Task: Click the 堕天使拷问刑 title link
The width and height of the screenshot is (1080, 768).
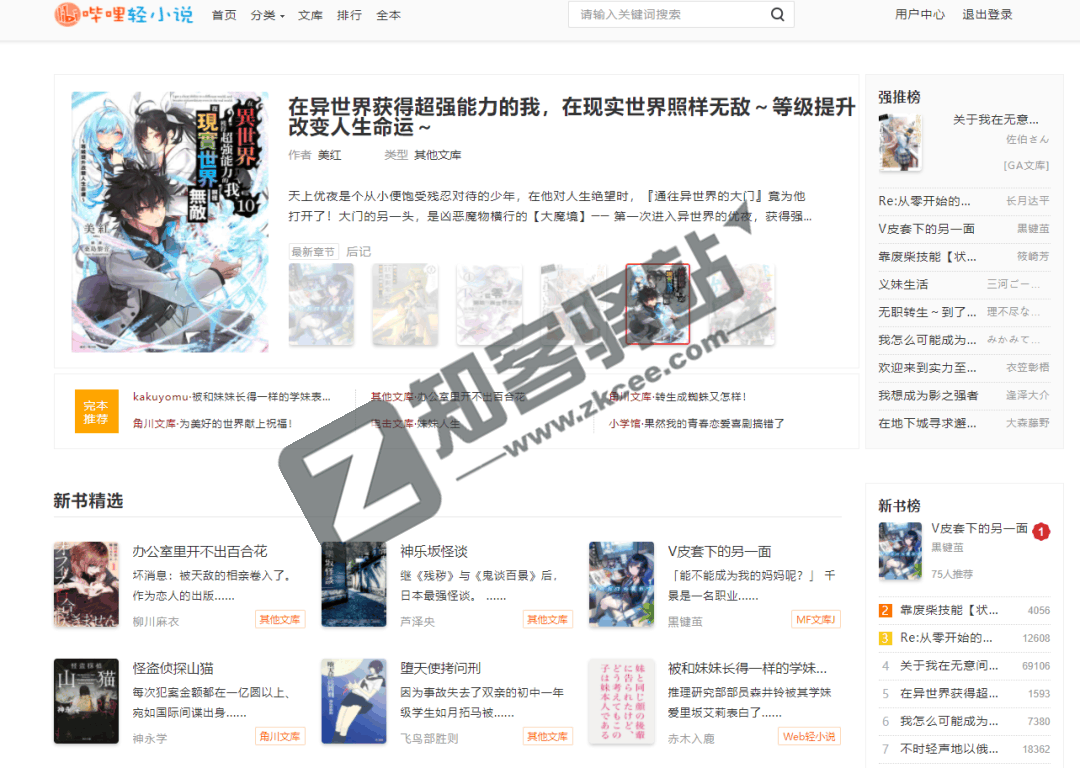Action: click(441, 668)
